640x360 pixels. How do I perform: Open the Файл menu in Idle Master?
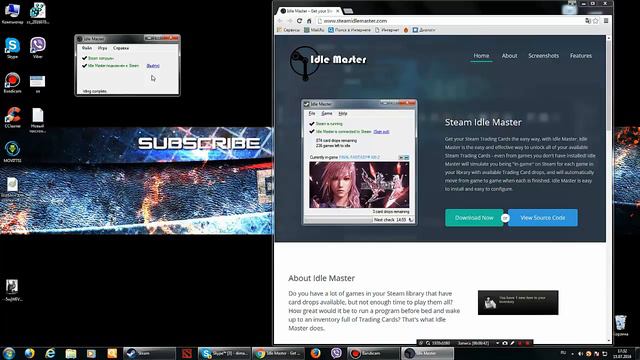(87, 48)
